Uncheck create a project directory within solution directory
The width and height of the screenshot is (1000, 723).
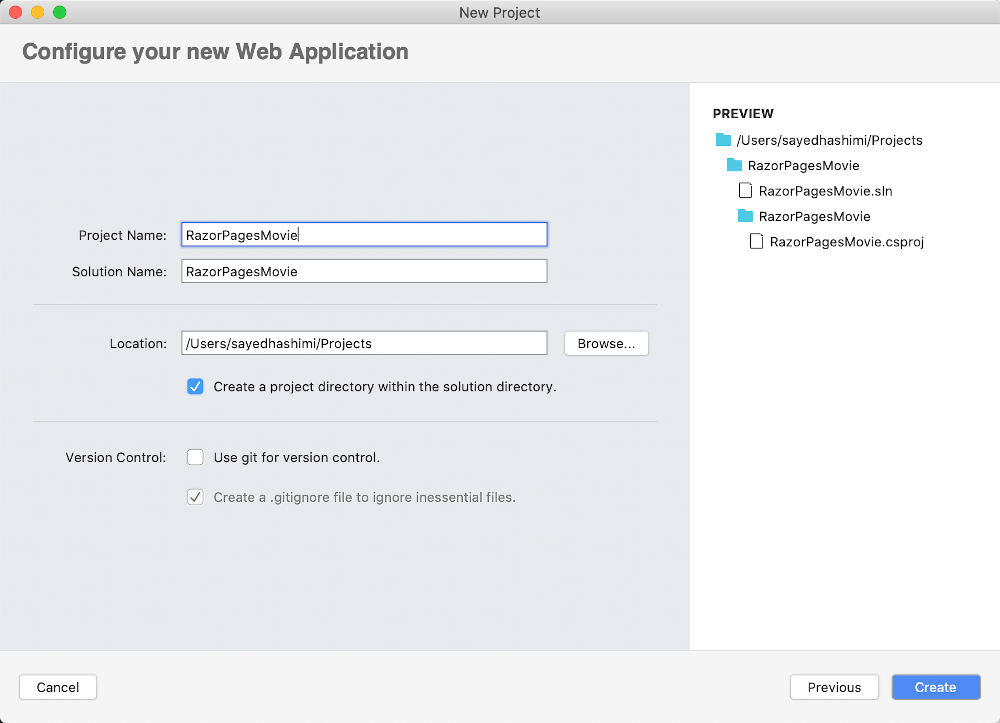tap(195, 386)
